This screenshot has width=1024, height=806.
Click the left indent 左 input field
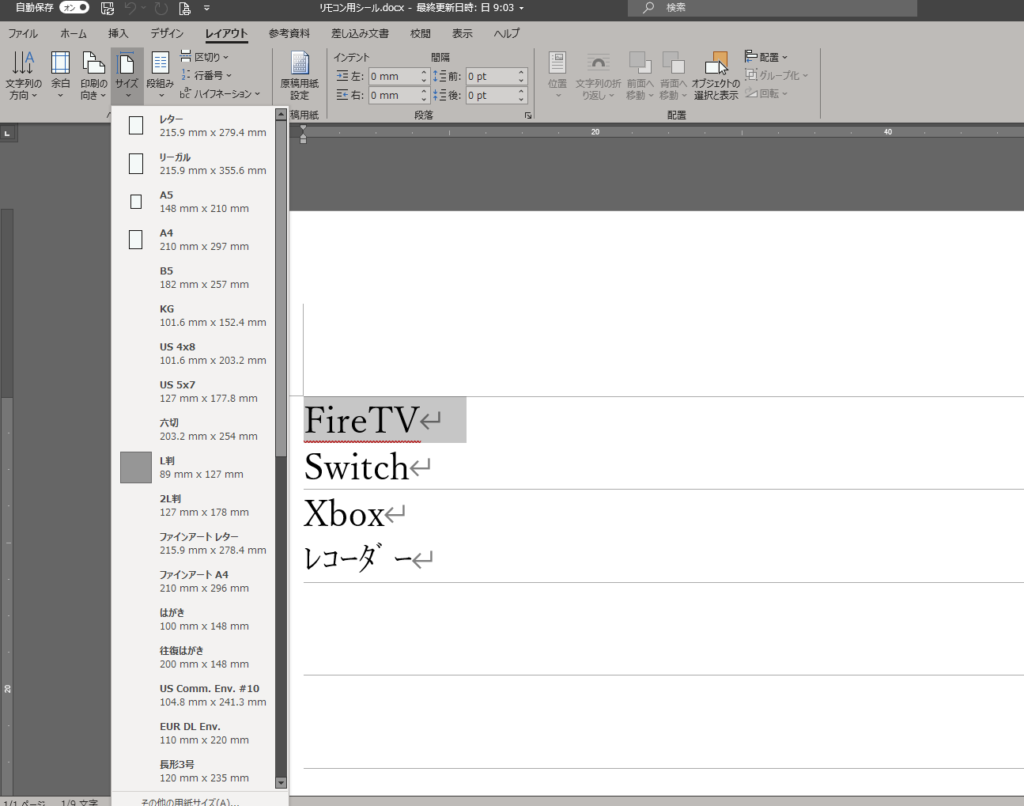pyautogui.click(x=394, y=76)
